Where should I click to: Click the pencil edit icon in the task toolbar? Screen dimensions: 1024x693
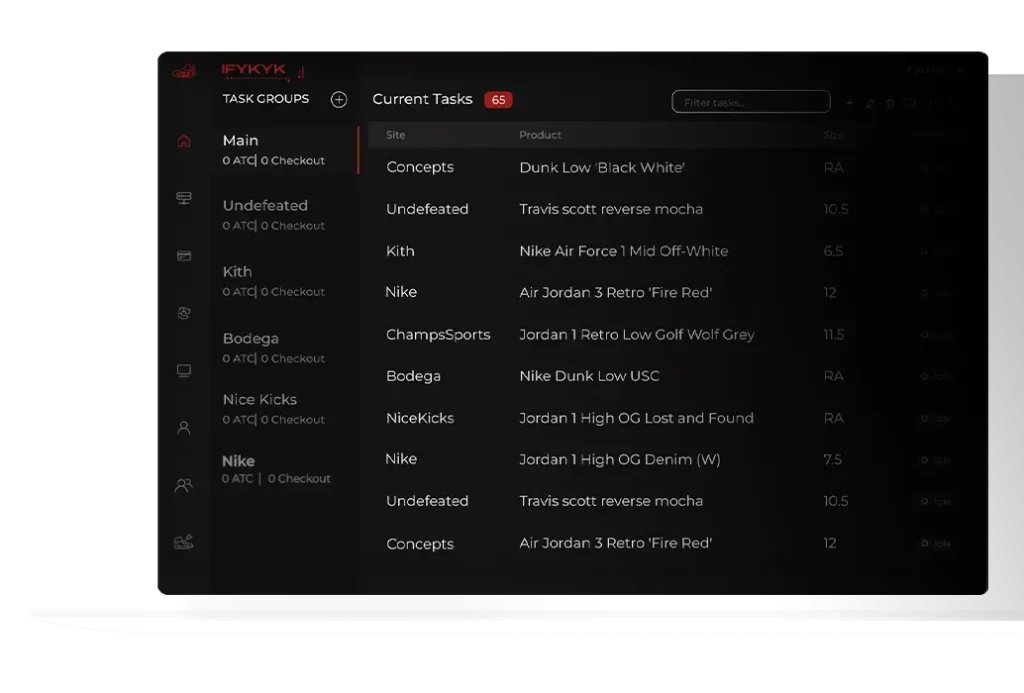[870, 103]
